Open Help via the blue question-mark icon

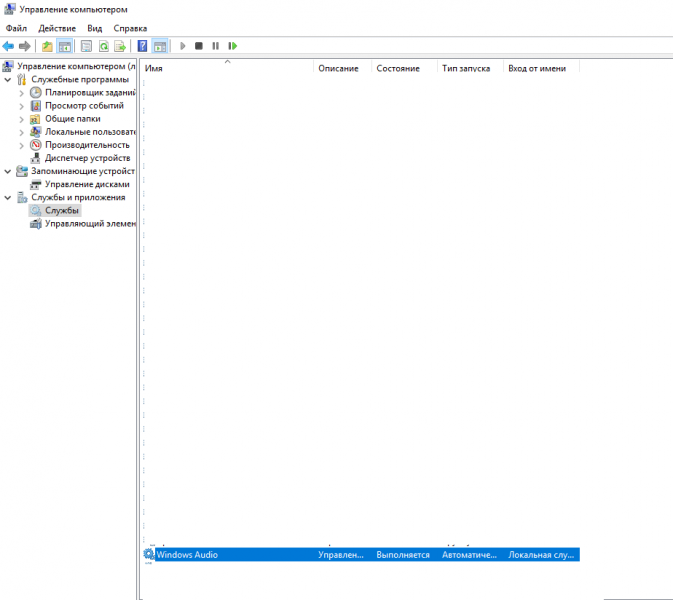(x=142, y=46)
